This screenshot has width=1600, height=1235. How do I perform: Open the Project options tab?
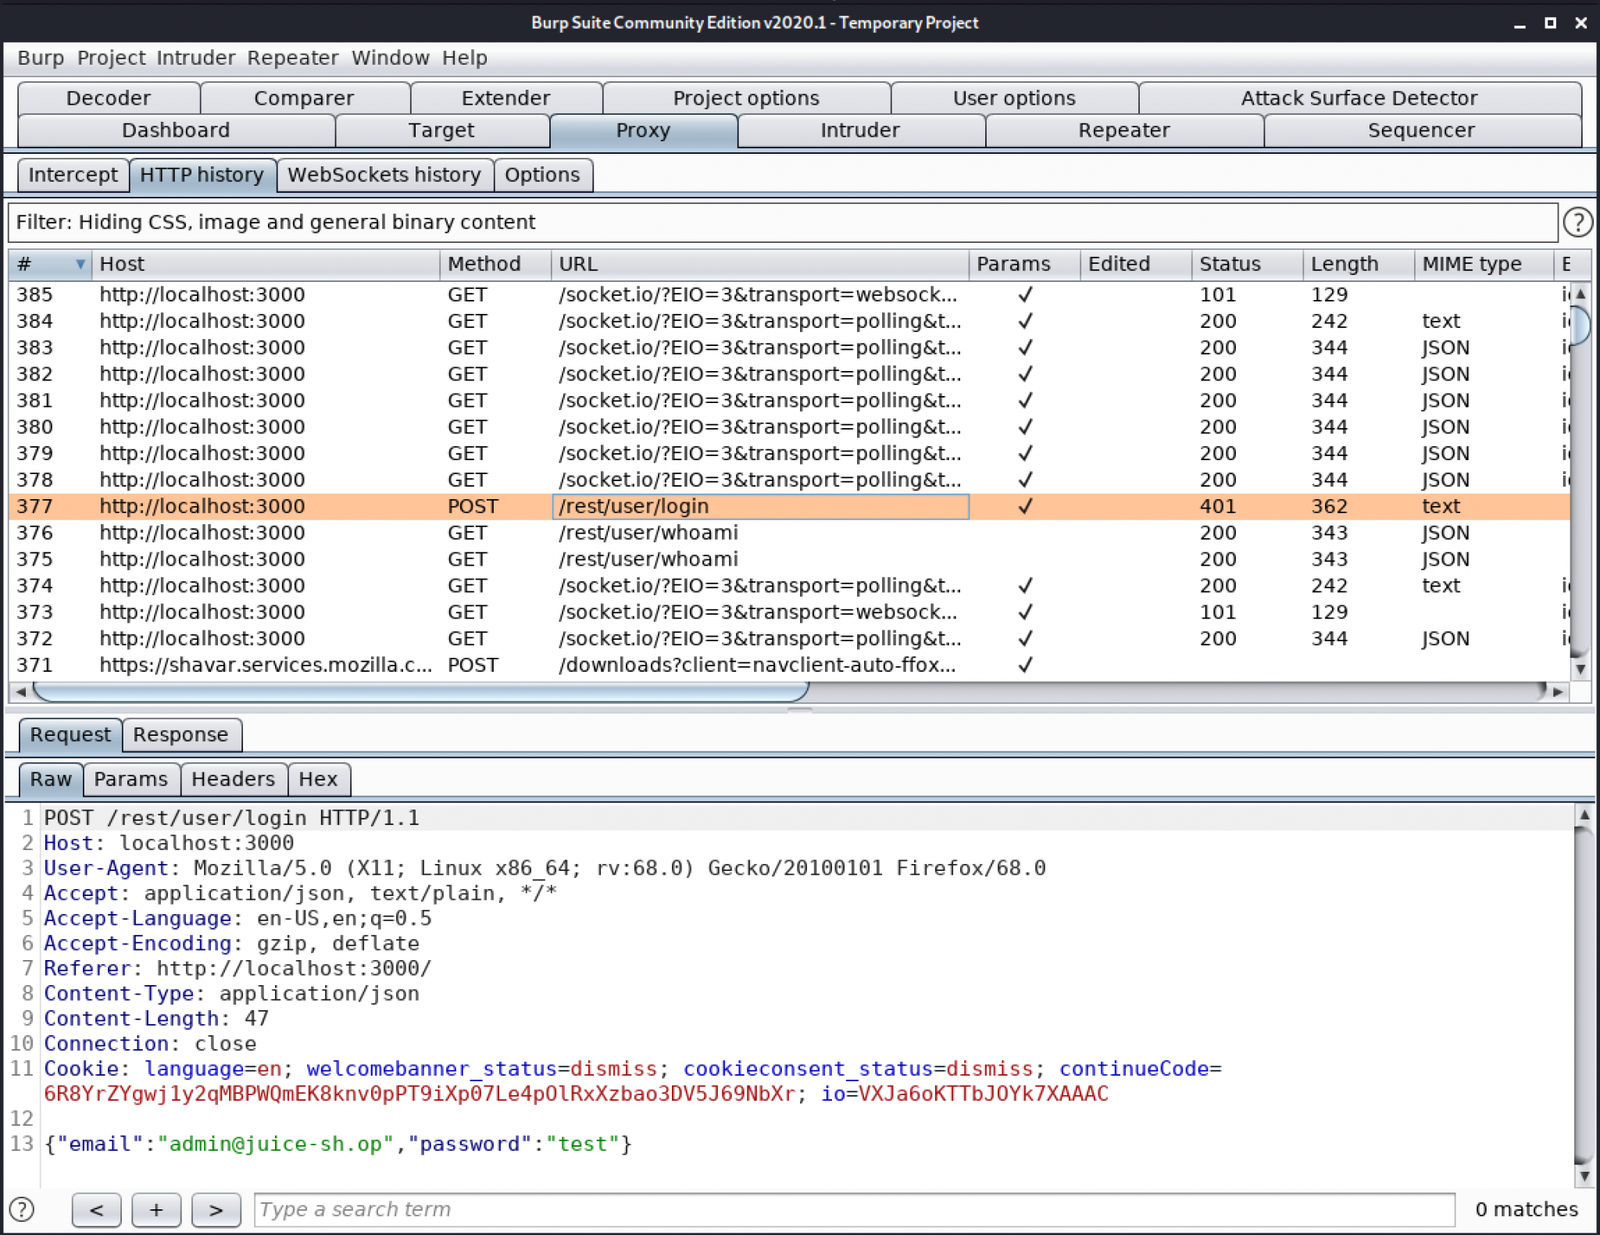click(746, 98)
